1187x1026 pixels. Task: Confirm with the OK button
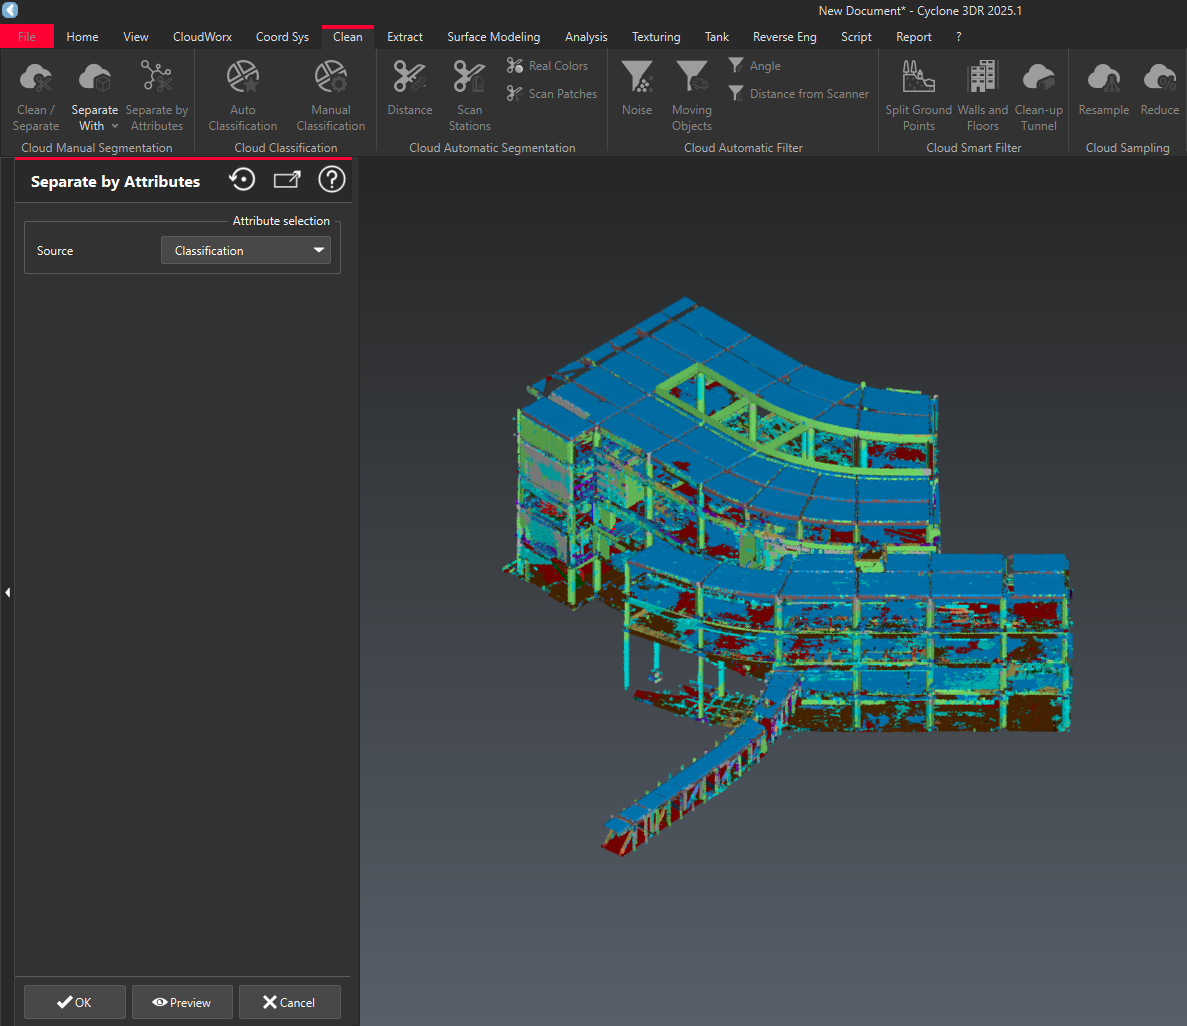click(75, 1002)
